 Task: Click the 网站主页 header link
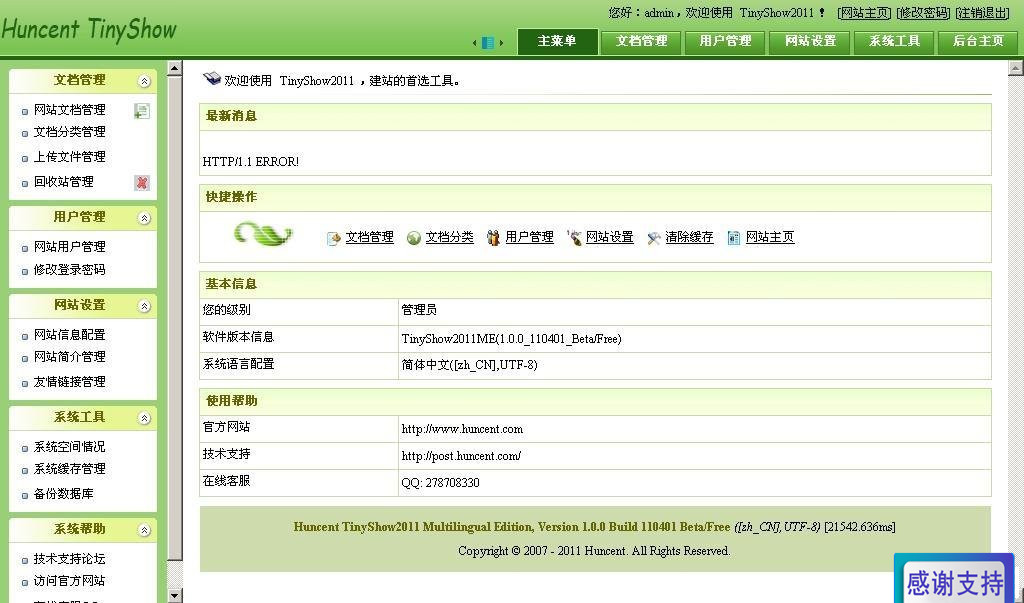865,13
